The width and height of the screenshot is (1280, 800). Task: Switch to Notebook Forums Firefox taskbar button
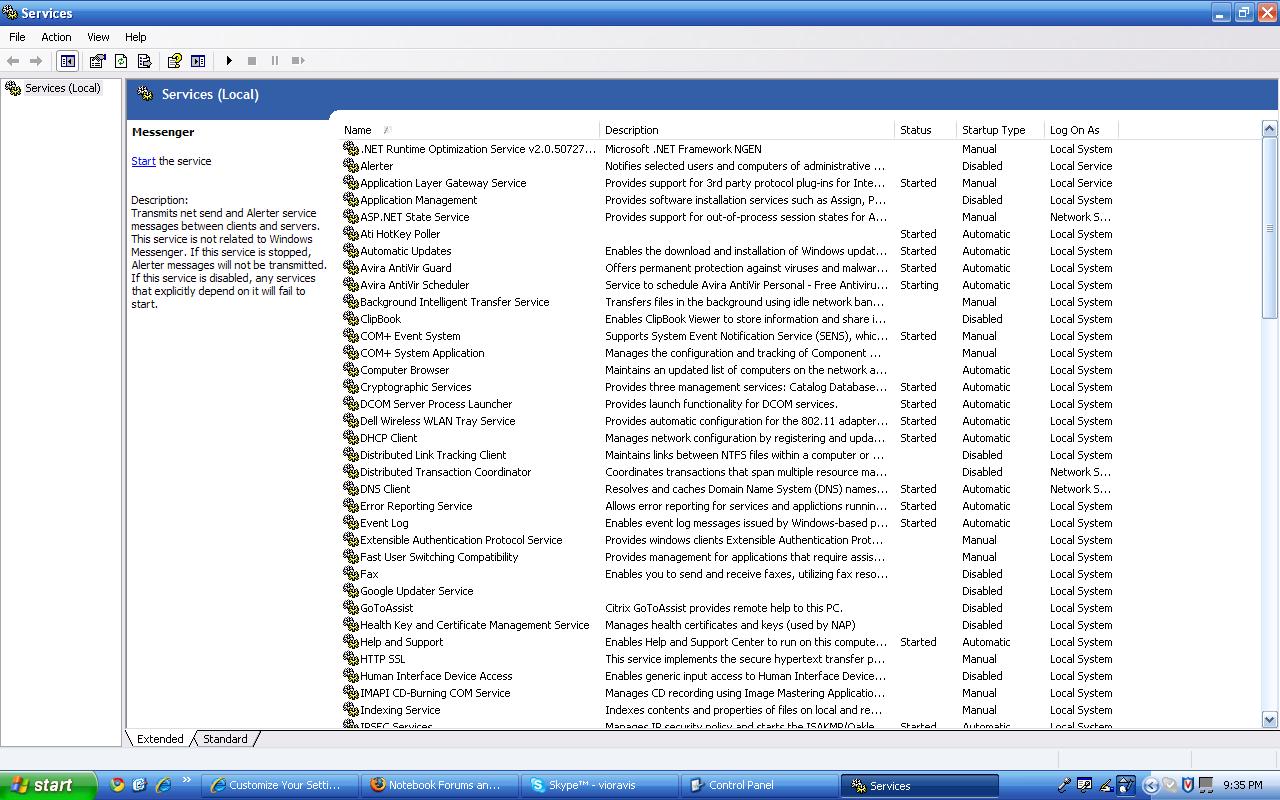[439, 785]
